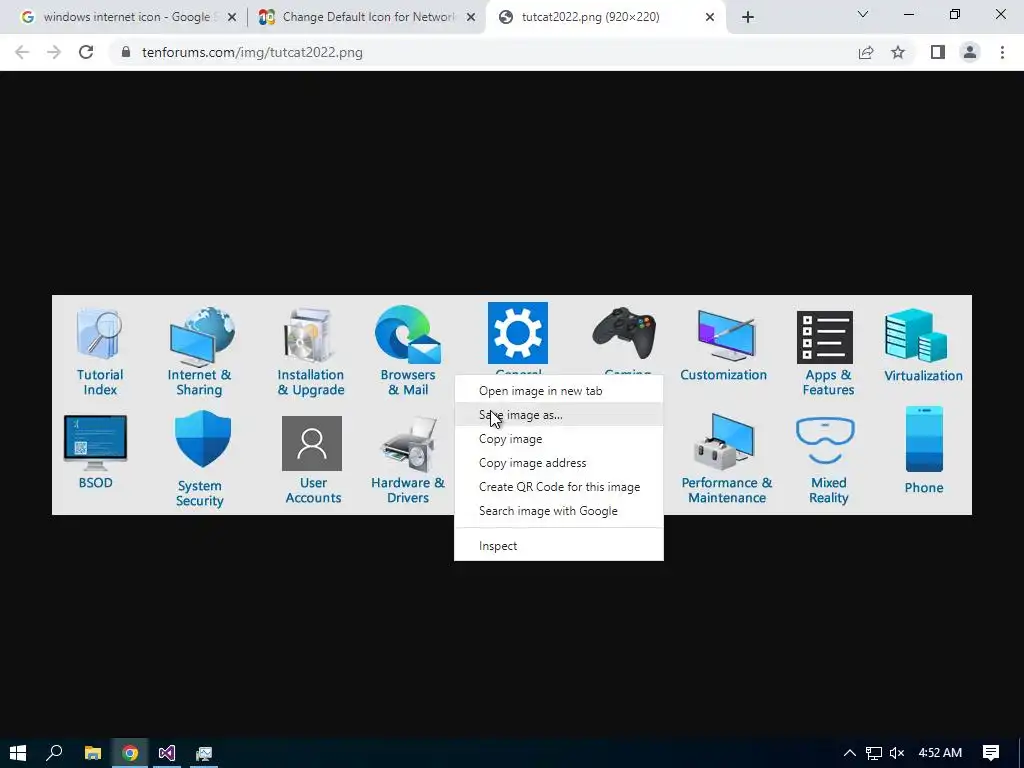Open the share this page icon
Screen dimensions: 1024x768
coord(866,52)
